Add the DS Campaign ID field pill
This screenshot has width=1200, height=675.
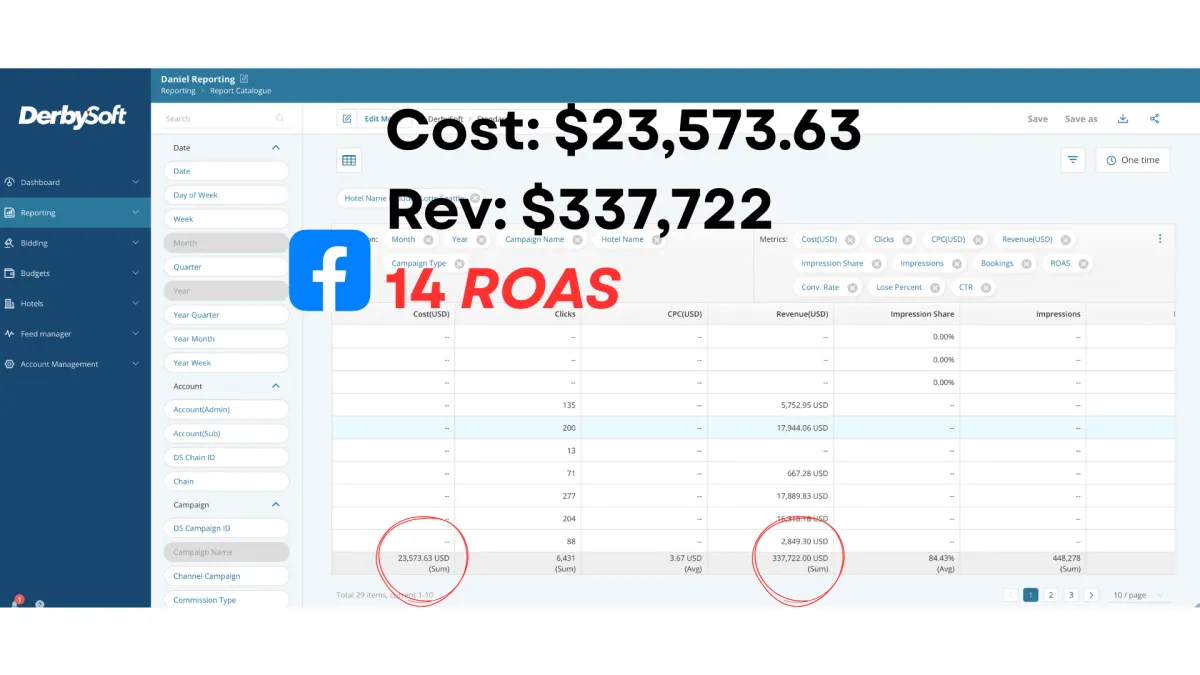(226, 528)
